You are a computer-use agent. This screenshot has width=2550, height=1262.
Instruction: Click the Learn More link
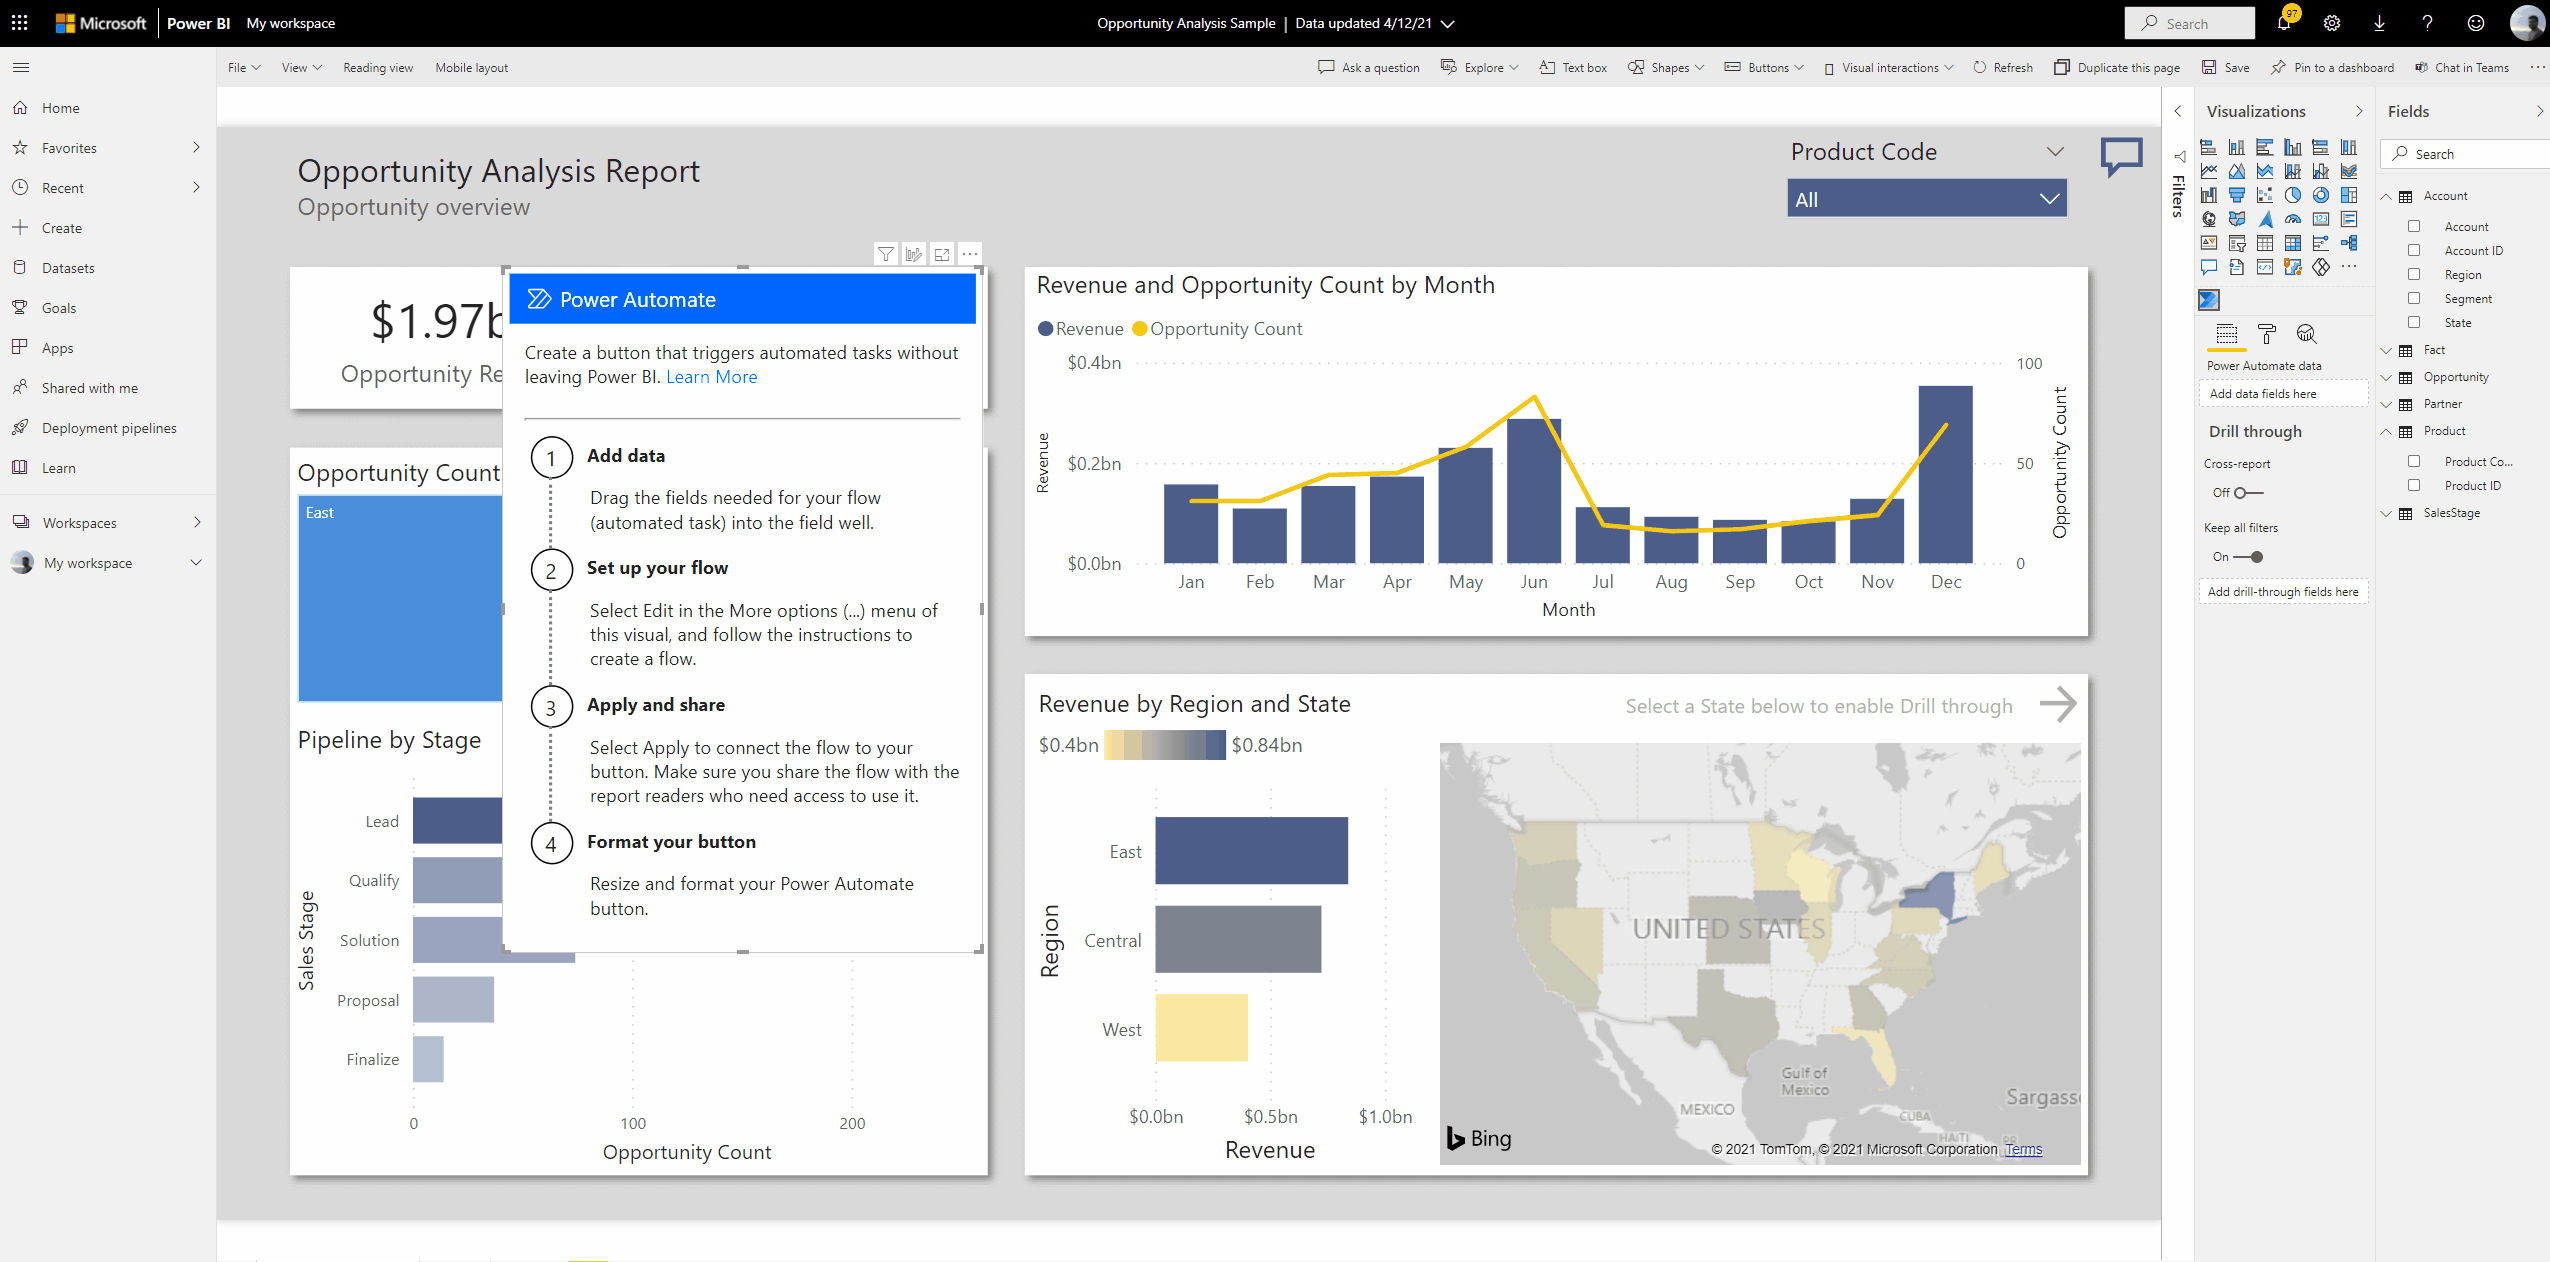[711, 377]
